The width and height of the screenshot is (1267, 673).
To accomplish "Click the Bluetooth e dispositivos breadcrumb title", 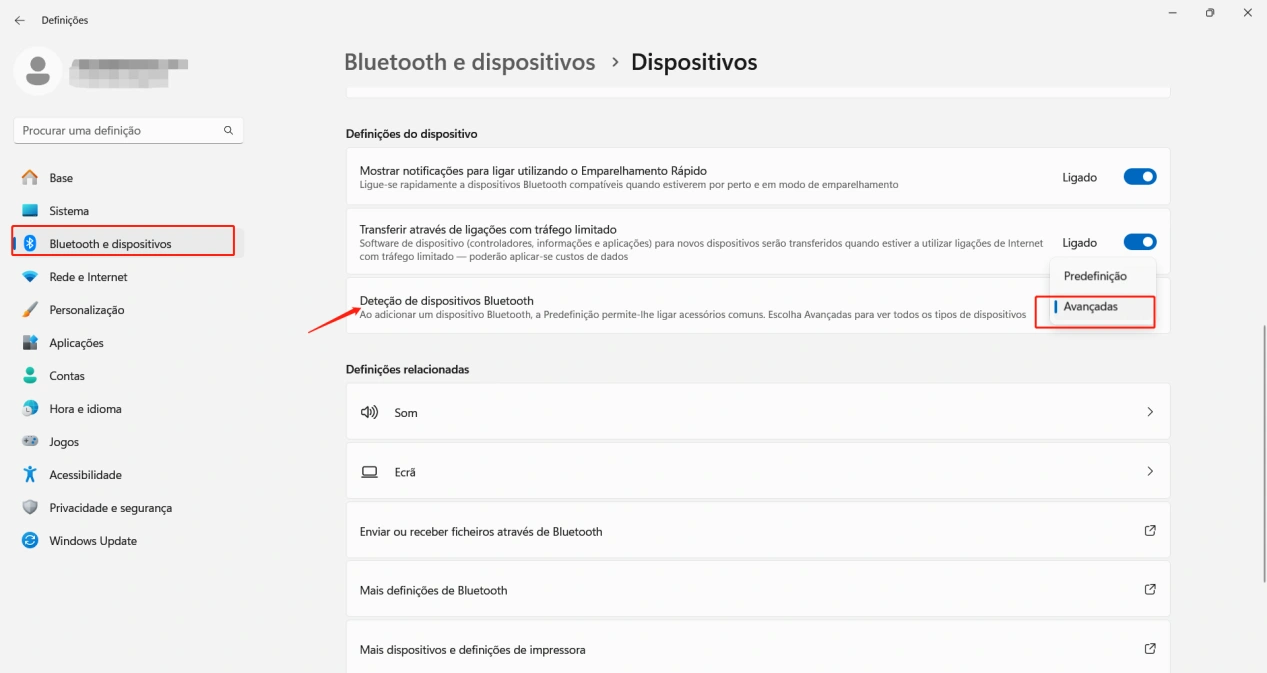I will point(469,62).
